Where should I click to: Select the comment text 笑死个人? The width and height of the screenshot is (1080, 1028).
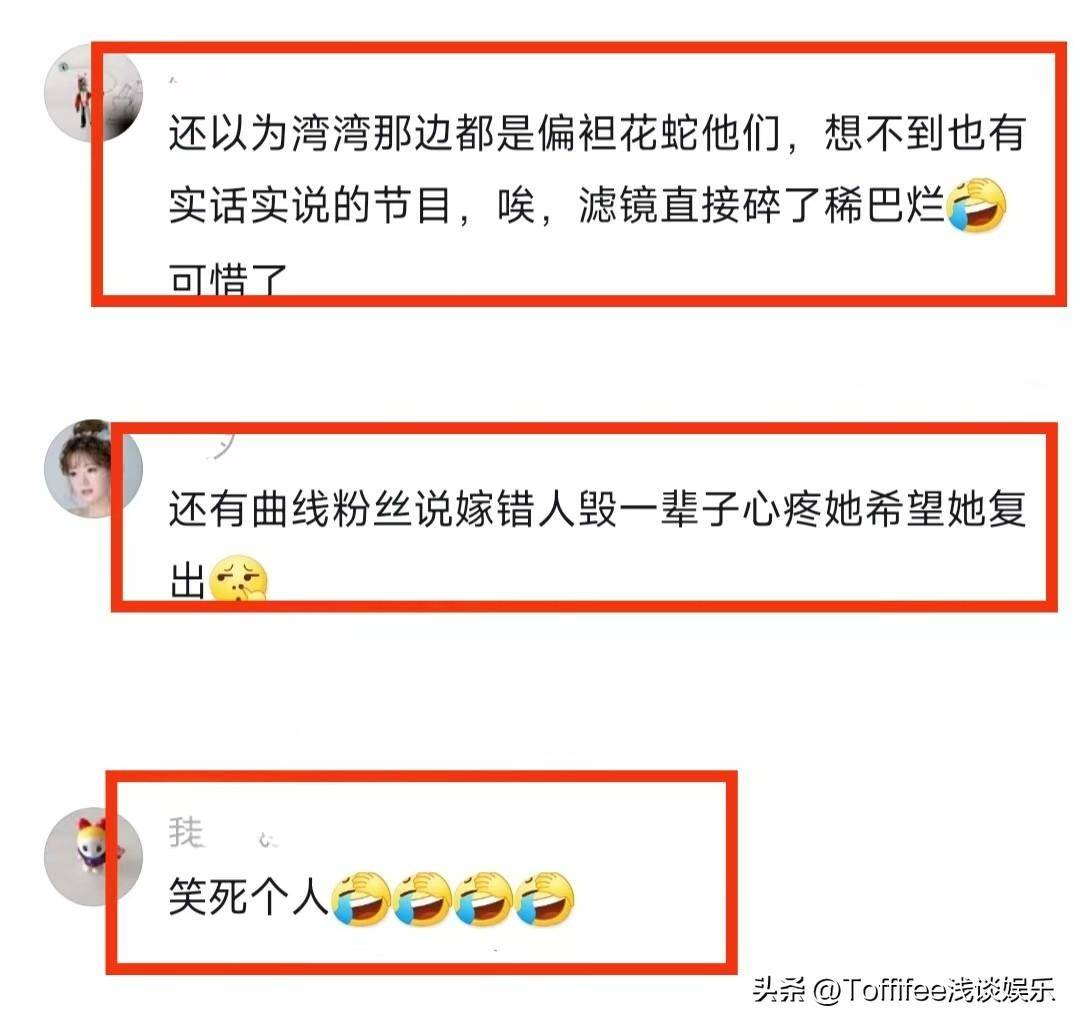tap(249, 898)
